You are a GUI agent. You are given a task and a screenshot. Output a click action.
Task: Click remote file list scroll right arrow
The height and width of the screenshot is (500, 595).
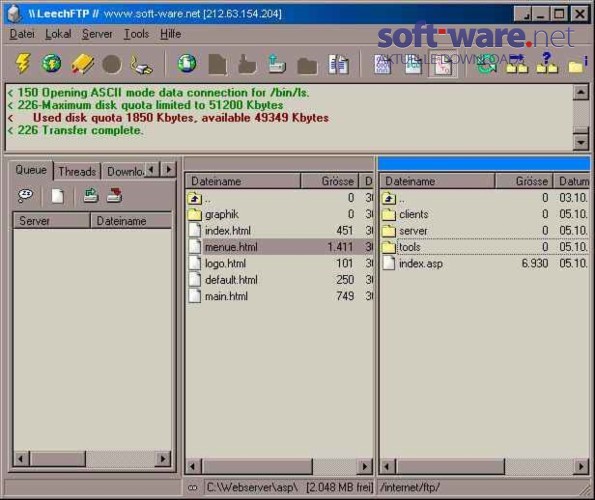click(x=581, y=466)
